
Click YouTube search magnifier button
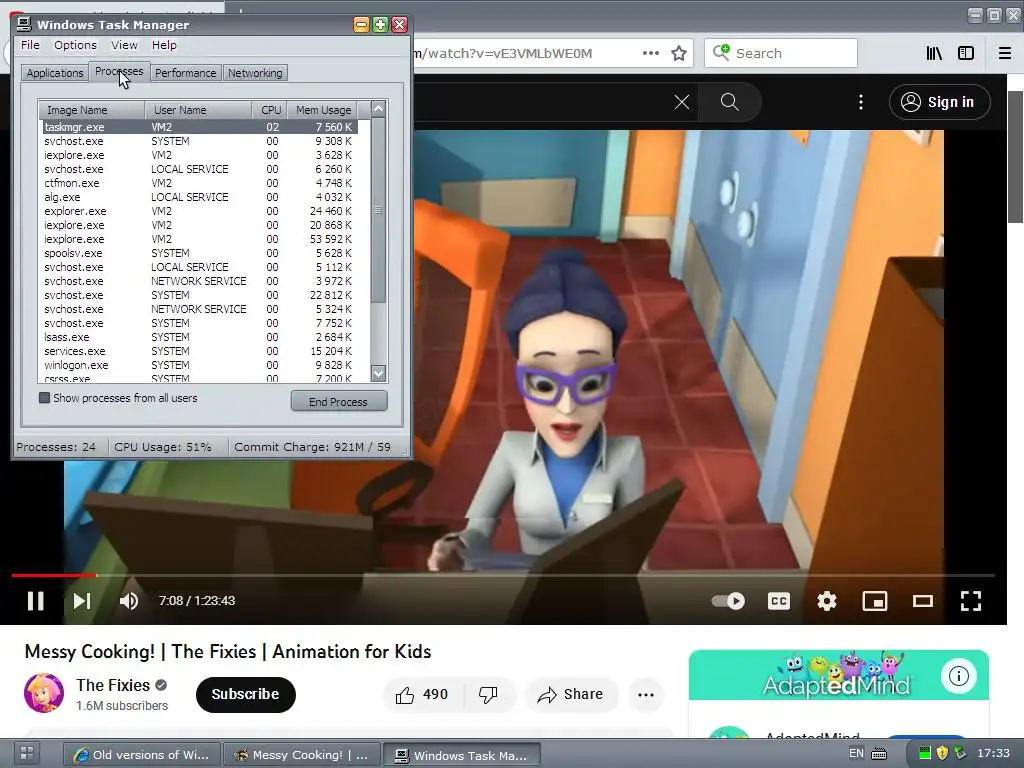coord(729,102)
